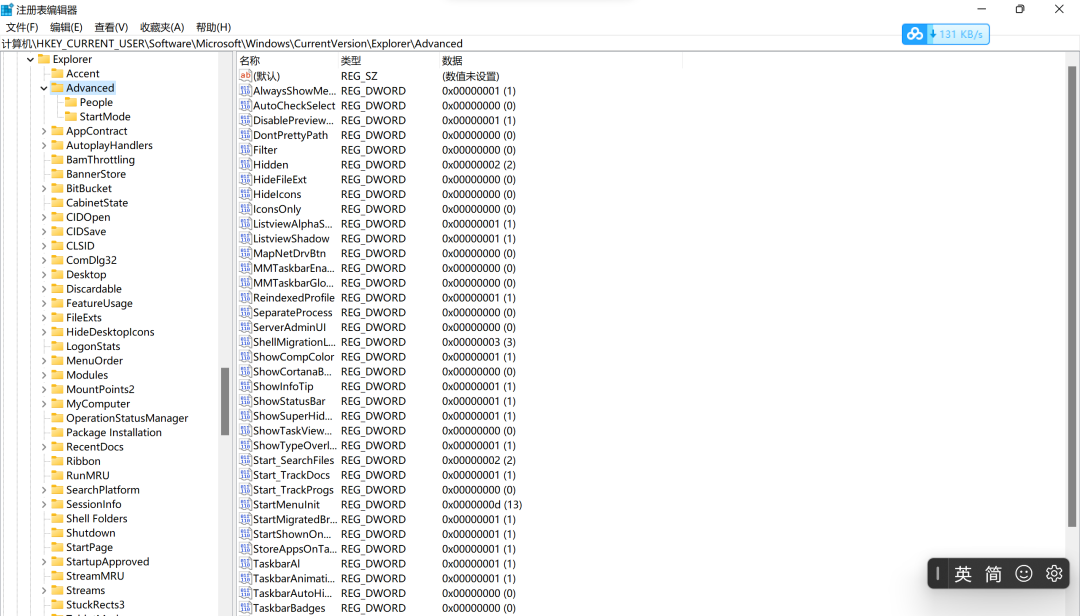The image size is (1080, 616).
Task: Select the Shell Folders key
Action: click(x=96, y=519)
